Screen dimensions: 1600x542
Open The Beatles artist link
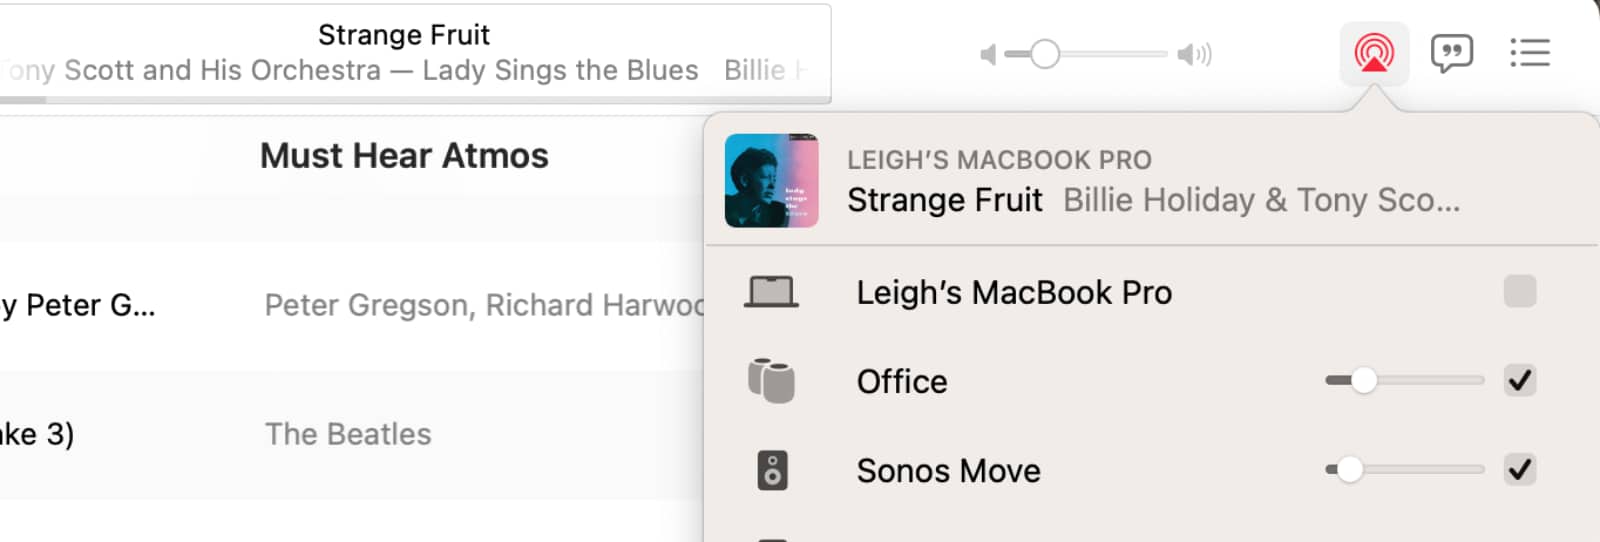click(348, 434)
